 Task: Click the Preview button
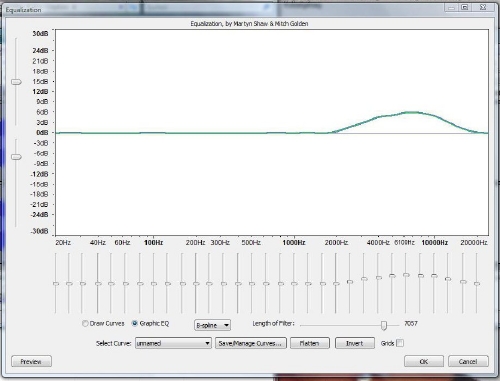(x=31, y=361)
